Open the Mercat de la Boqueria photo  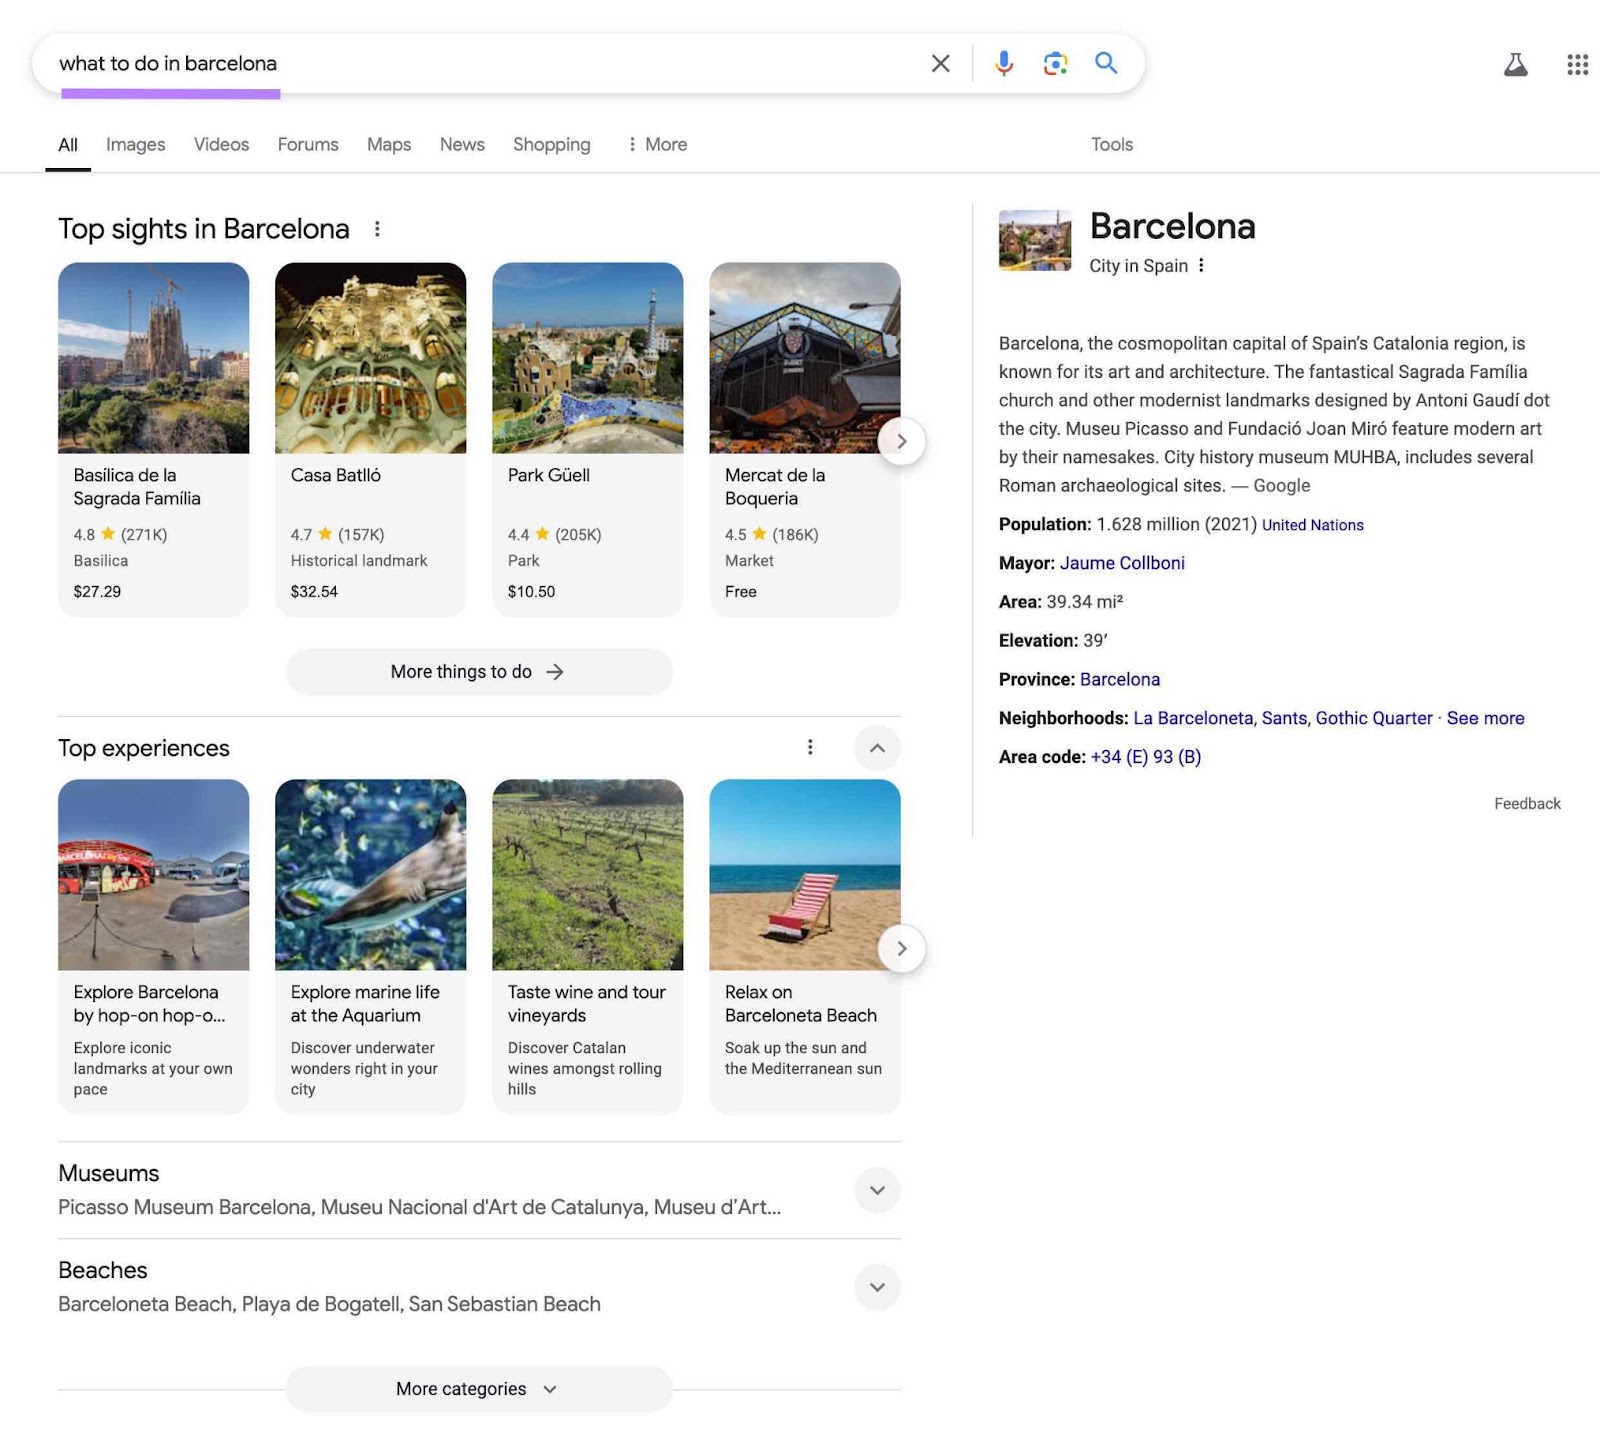pyautogui.click(x=804, y=358)
